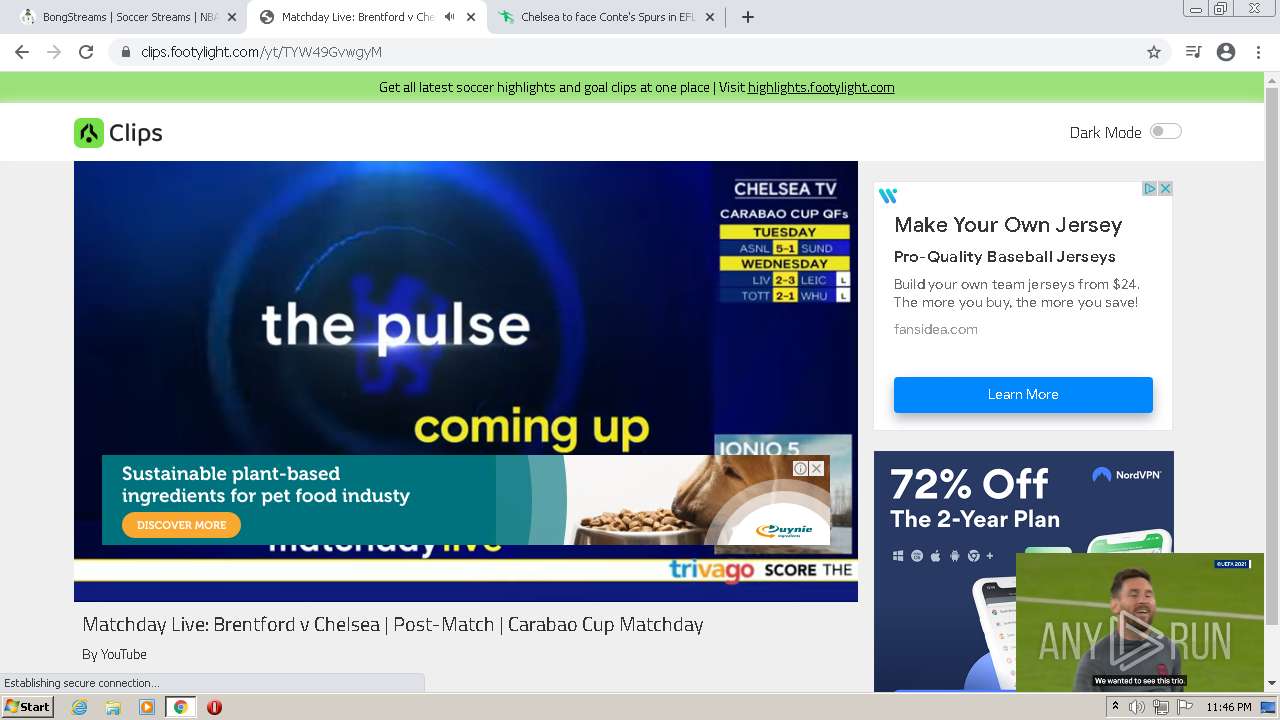Mute the Matchday Live tab audio icon
Screen dimensions: 1280x720
pos(449,17)
